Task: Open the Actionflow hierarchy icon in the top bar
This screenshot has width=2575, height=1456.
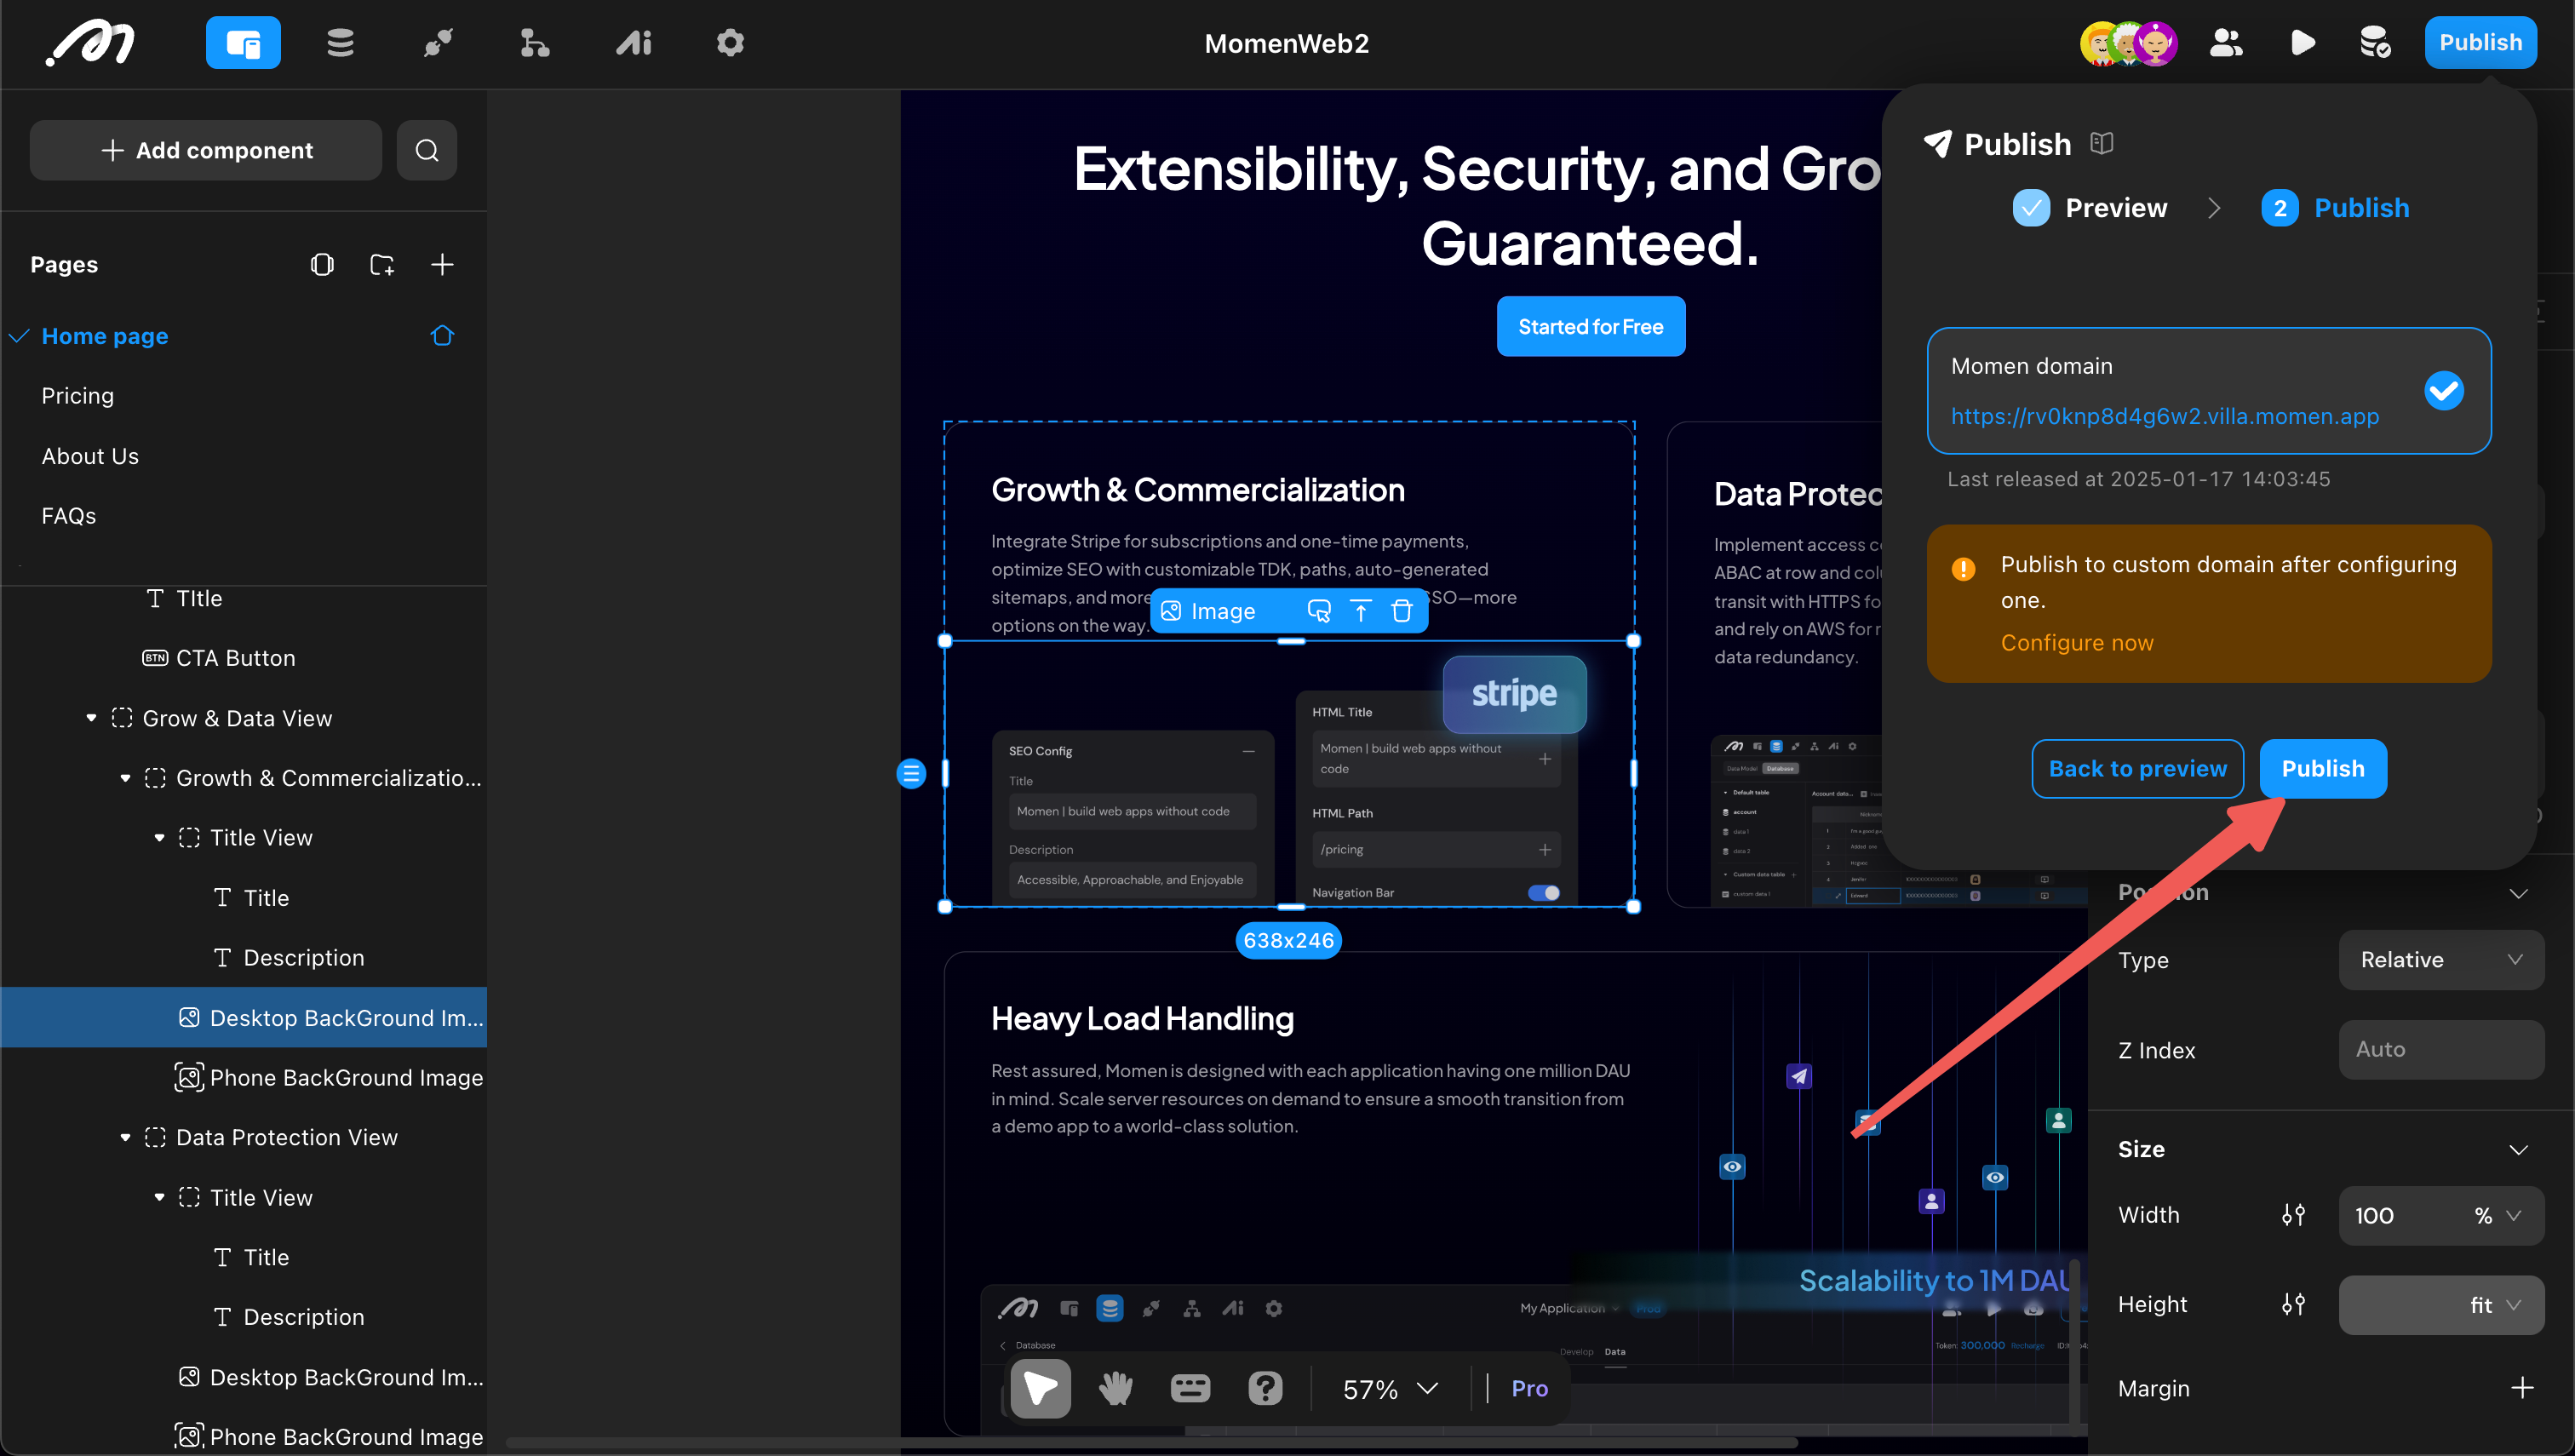Action: click(535, 43)
